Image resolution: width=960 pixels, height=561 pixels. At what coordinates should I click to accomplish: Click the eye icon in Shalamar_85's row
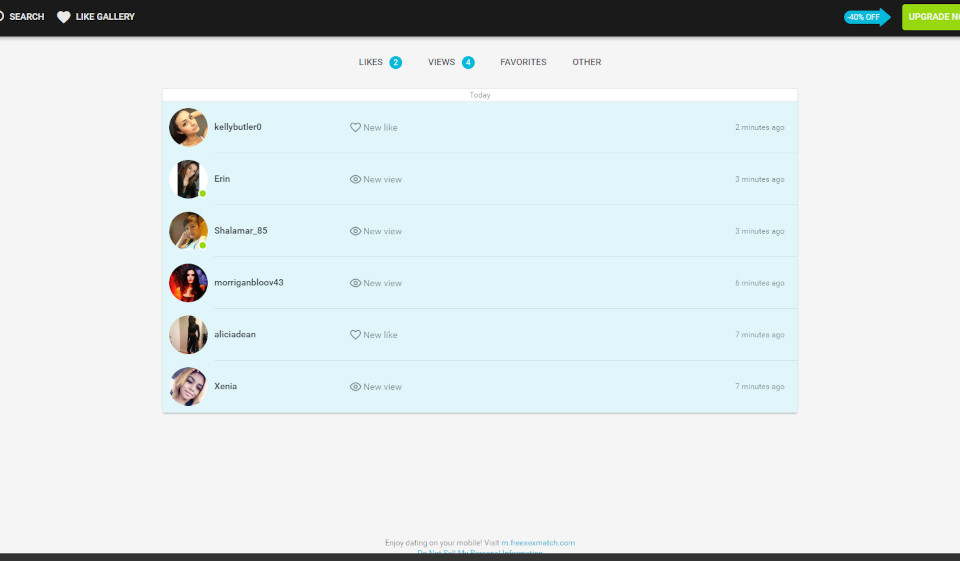[355, 231]
